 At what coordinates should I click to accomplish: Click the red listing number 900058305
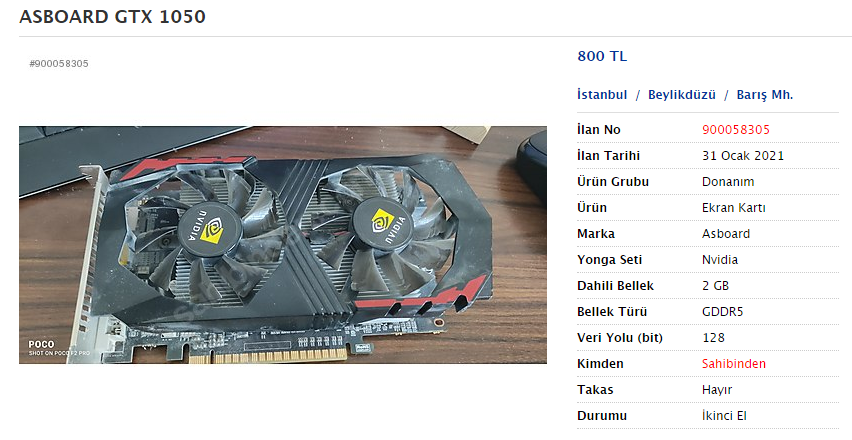point(736,130)
